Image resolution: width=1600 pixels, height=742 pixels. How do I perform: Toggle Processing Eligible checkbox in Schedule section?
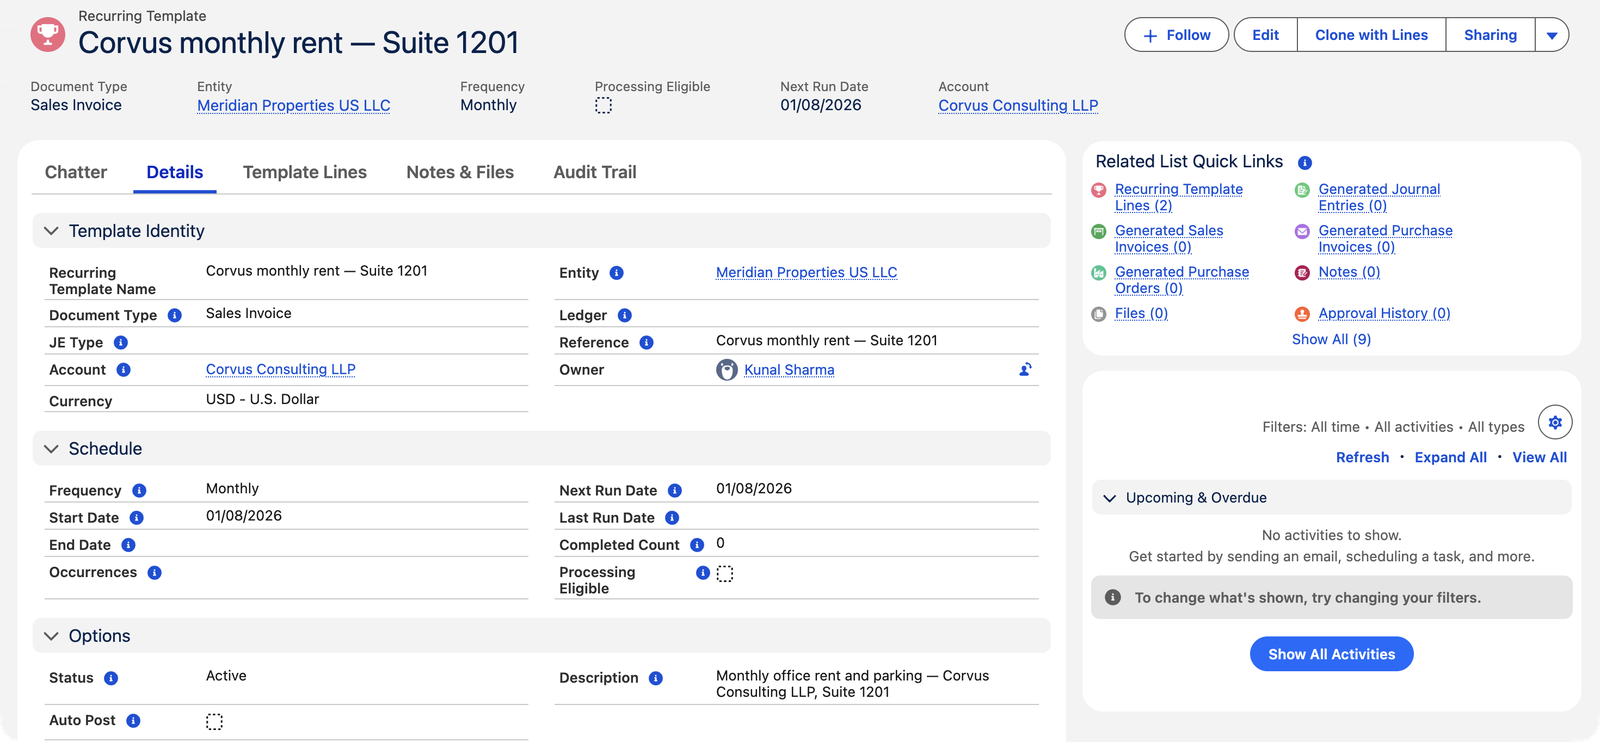click(x=725, y=573)
